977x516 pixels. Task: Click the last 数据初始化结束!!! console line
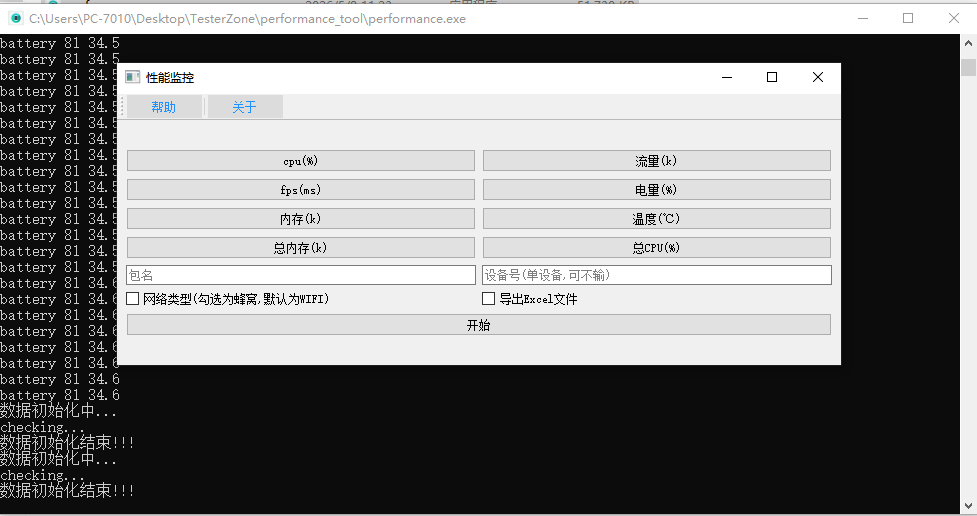click(x=67, y=491)
